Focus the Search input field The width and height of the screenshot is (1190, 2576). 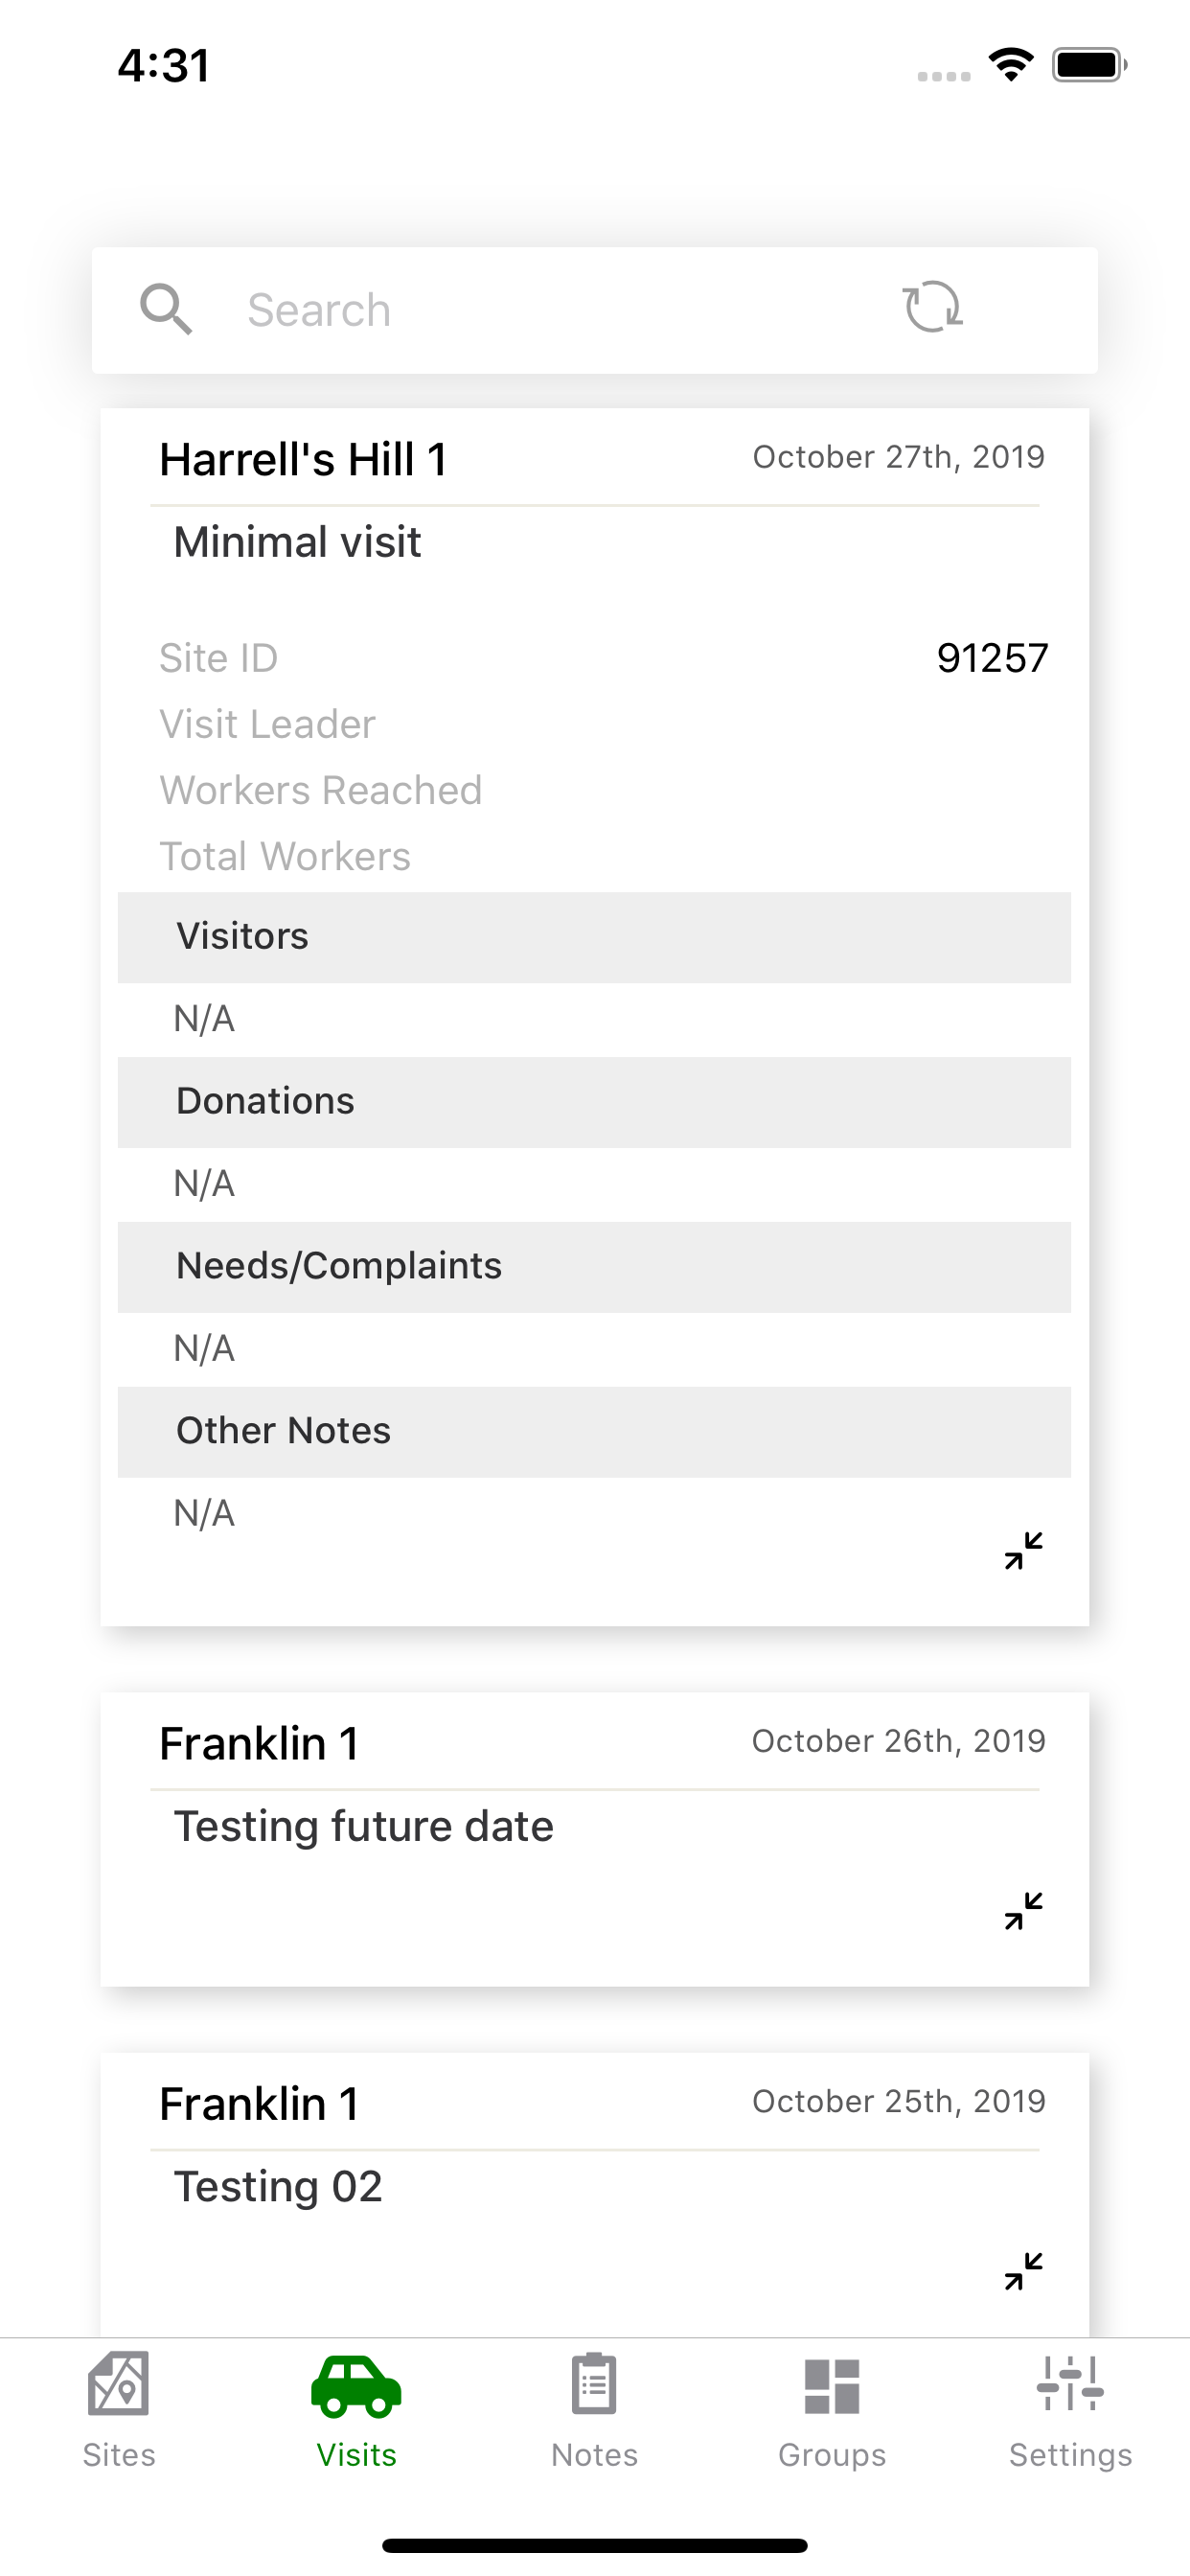point(560,310)
